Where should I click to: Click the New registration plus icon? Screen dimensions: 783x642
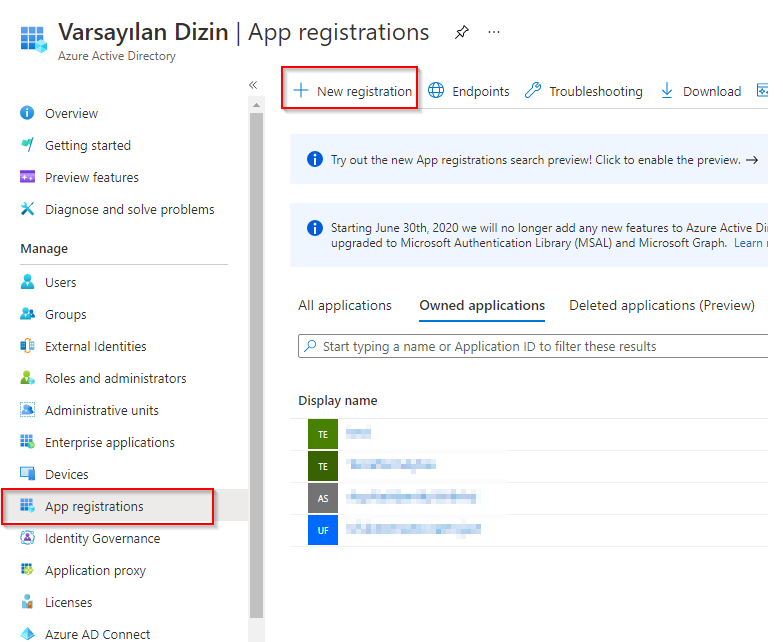[x=301, y=90]
